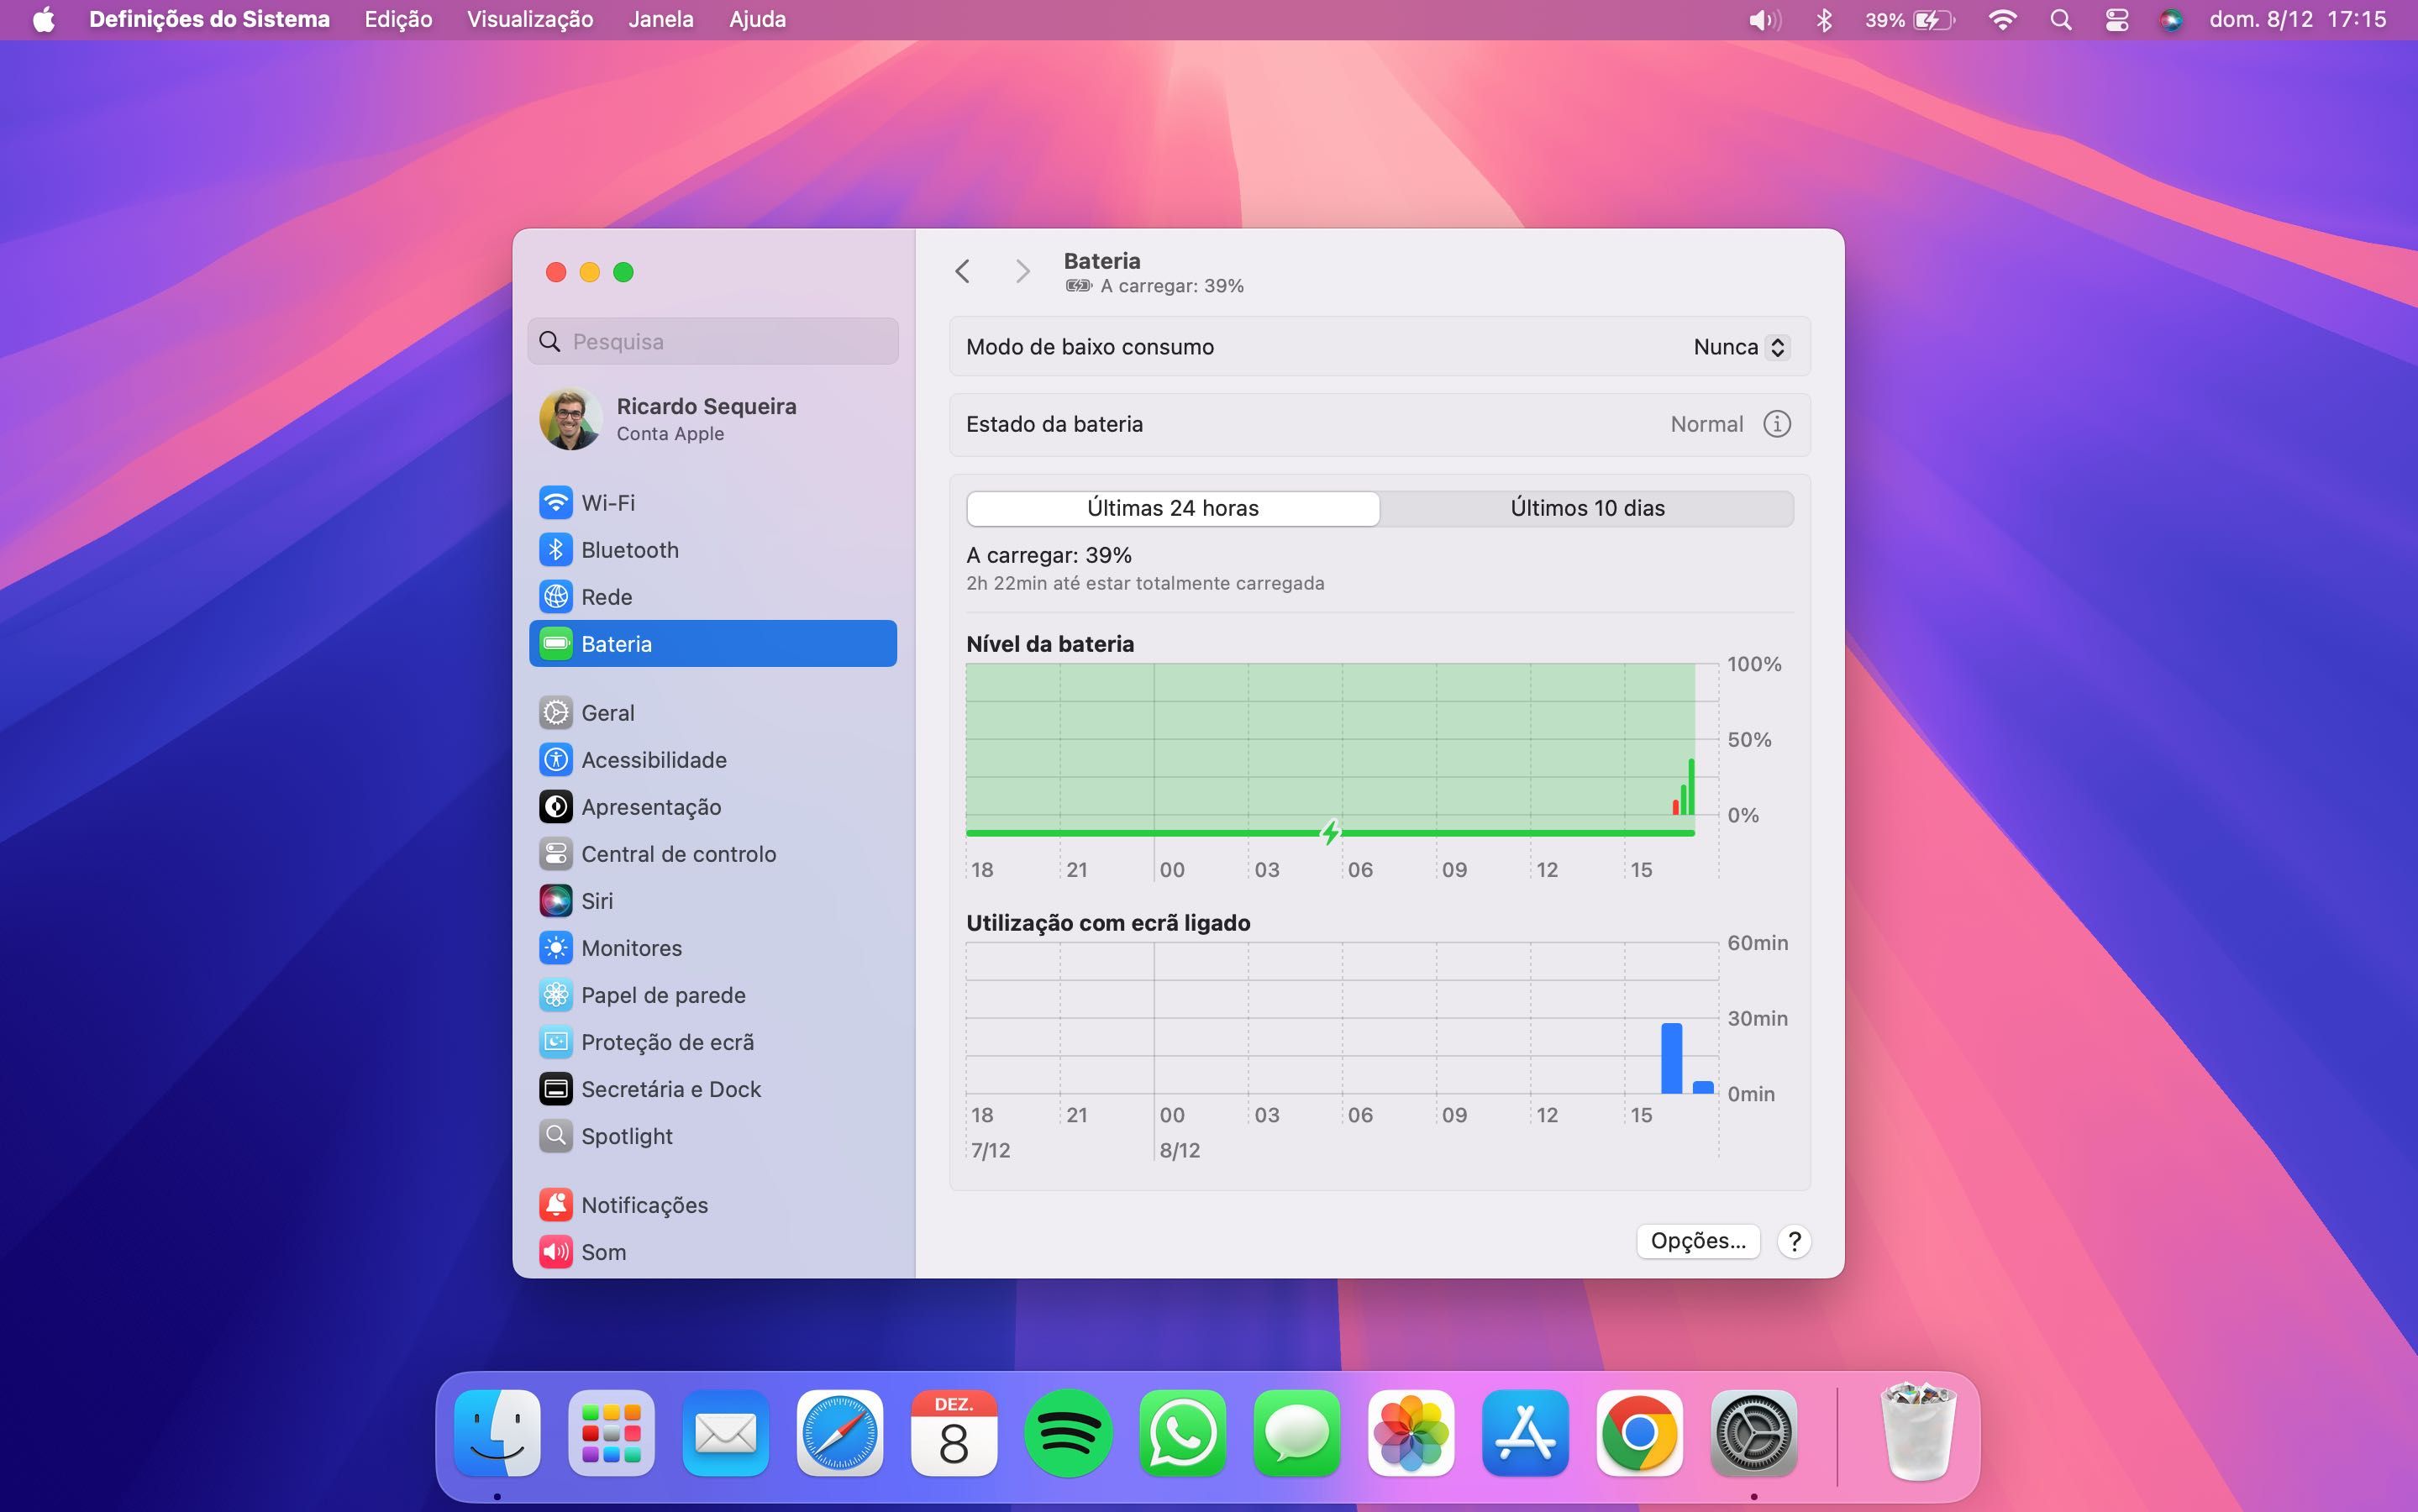Open the Trash in the Dock
This screenshot has width=2418, height=1512.
click(x=1917, y=1431)
